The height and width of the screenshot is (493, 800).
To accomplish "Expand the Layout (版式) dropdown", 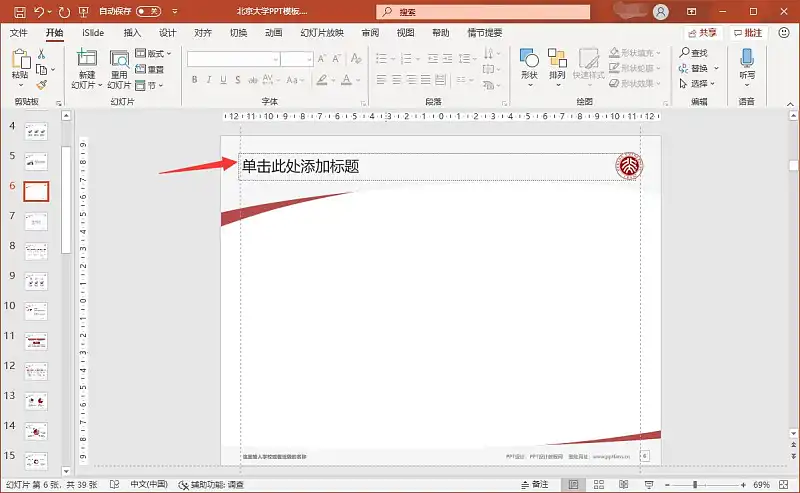I will [x=154, y=53].
